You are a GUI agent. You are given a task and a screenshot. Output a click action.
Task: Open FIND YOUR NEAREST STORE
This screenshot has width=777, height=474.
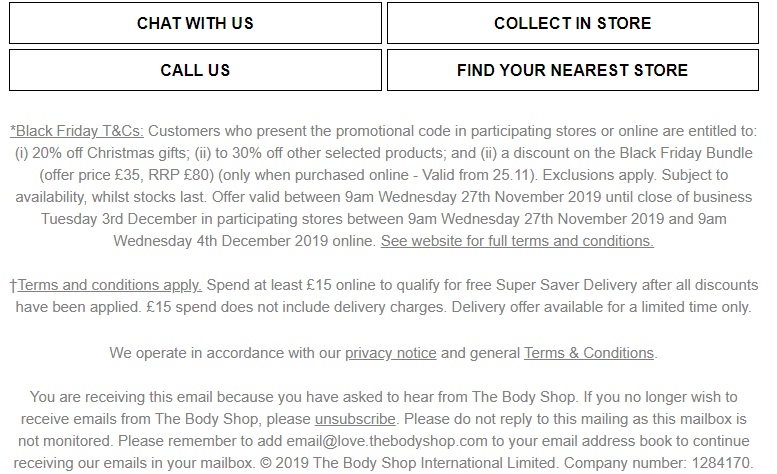pos(572,70)
